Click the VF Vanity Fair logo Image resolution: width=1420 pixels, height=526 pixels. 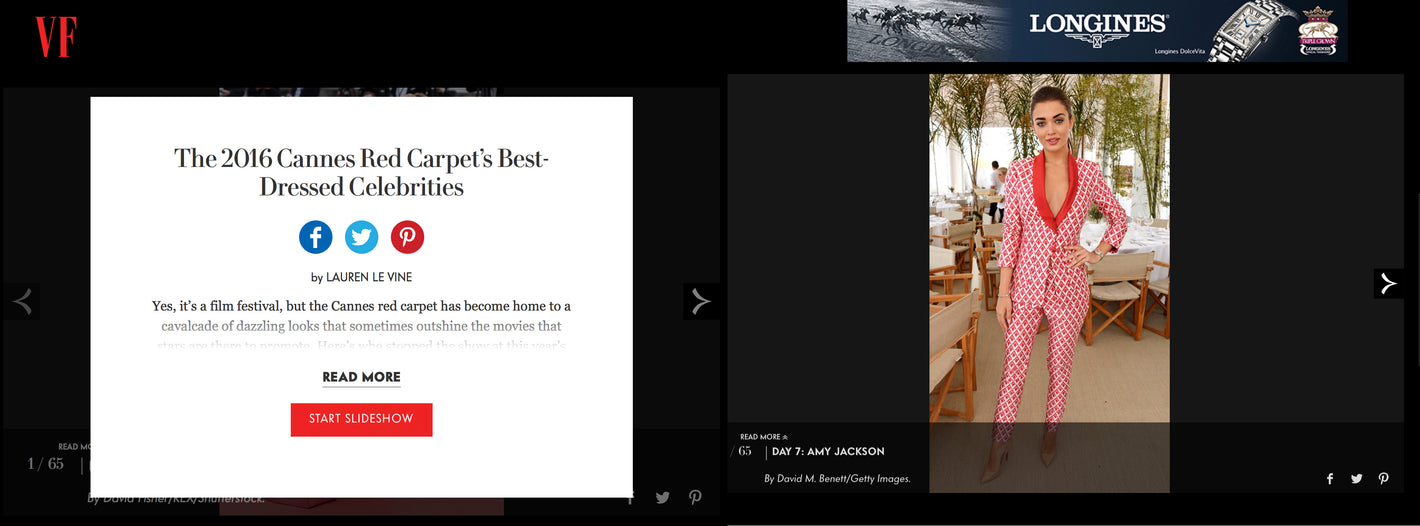tap(56, 37)
